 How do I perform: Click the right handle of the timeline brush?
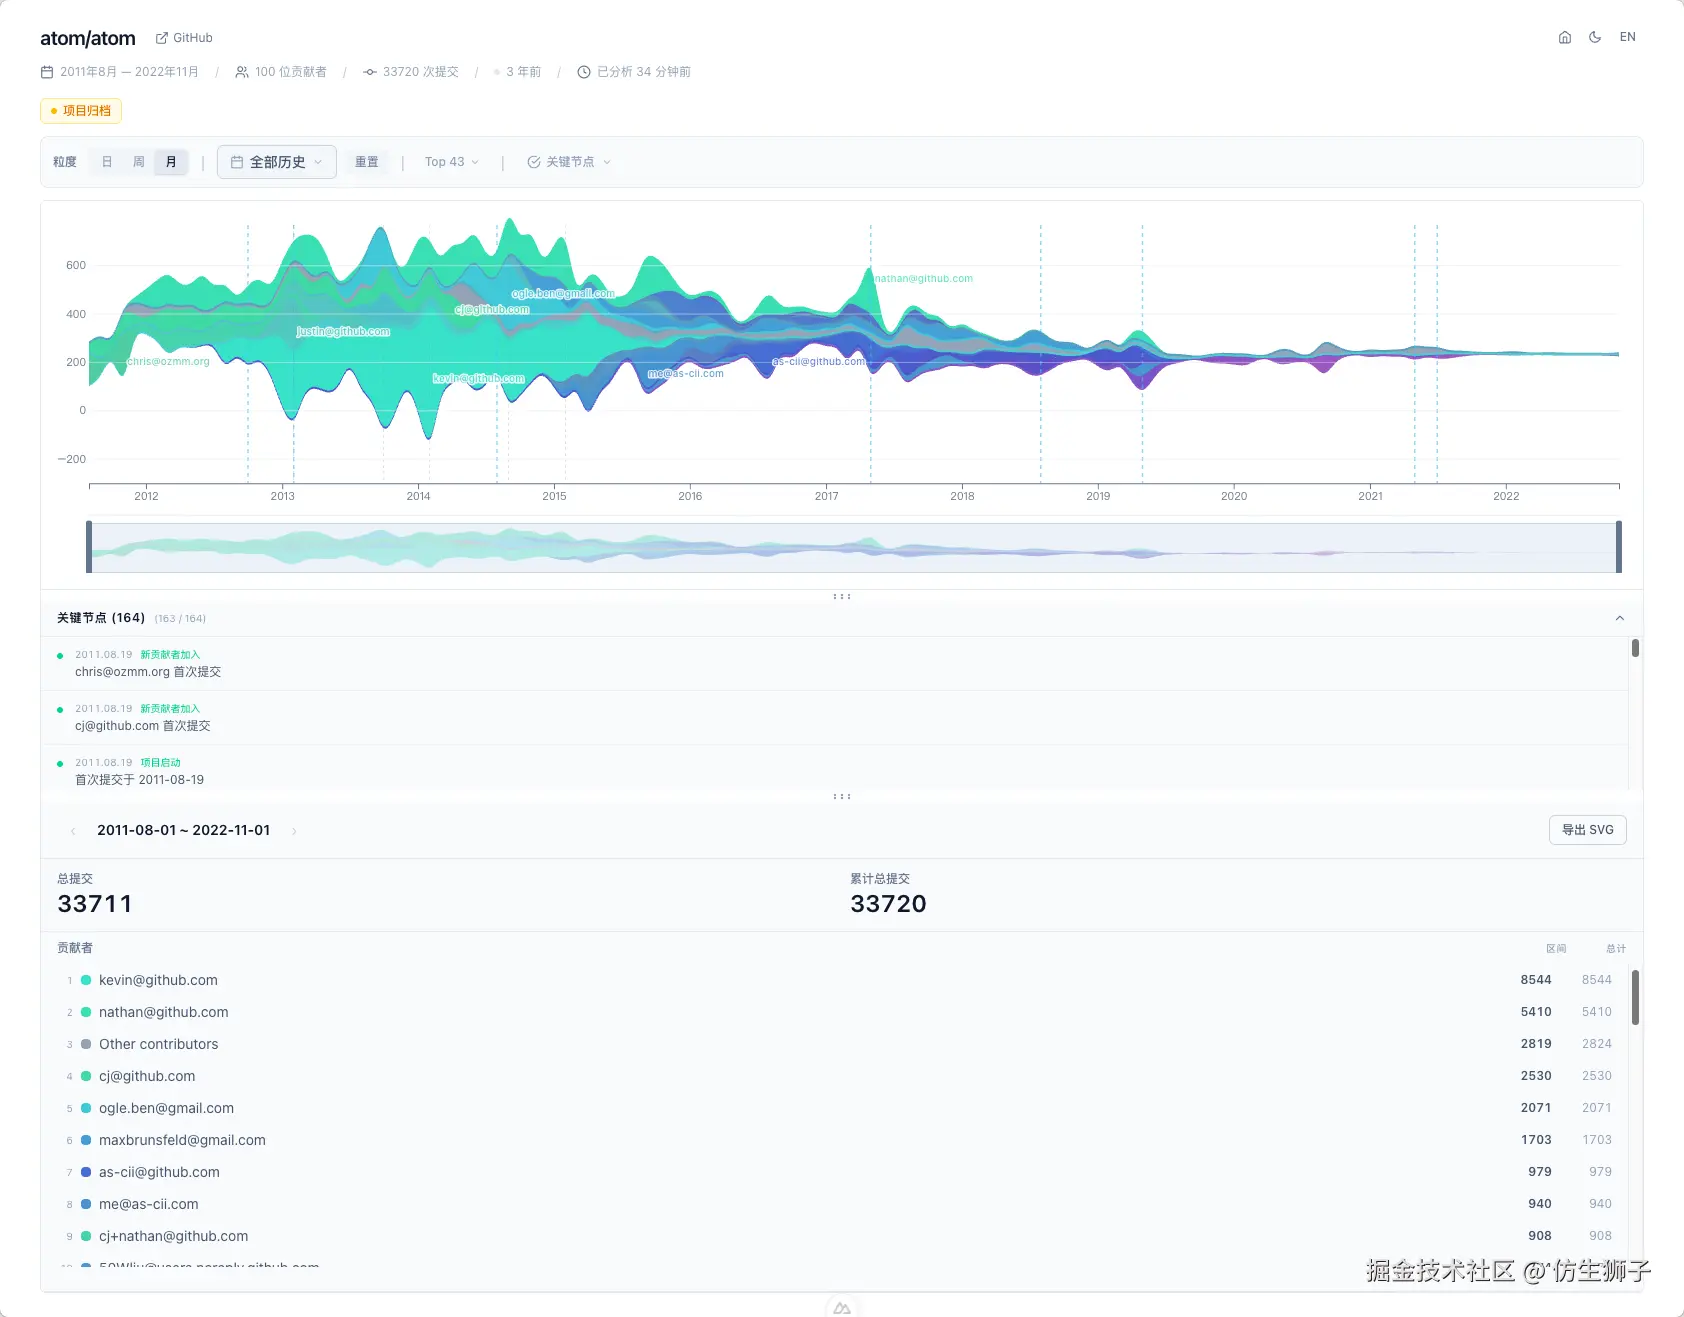click(1619, 547)
